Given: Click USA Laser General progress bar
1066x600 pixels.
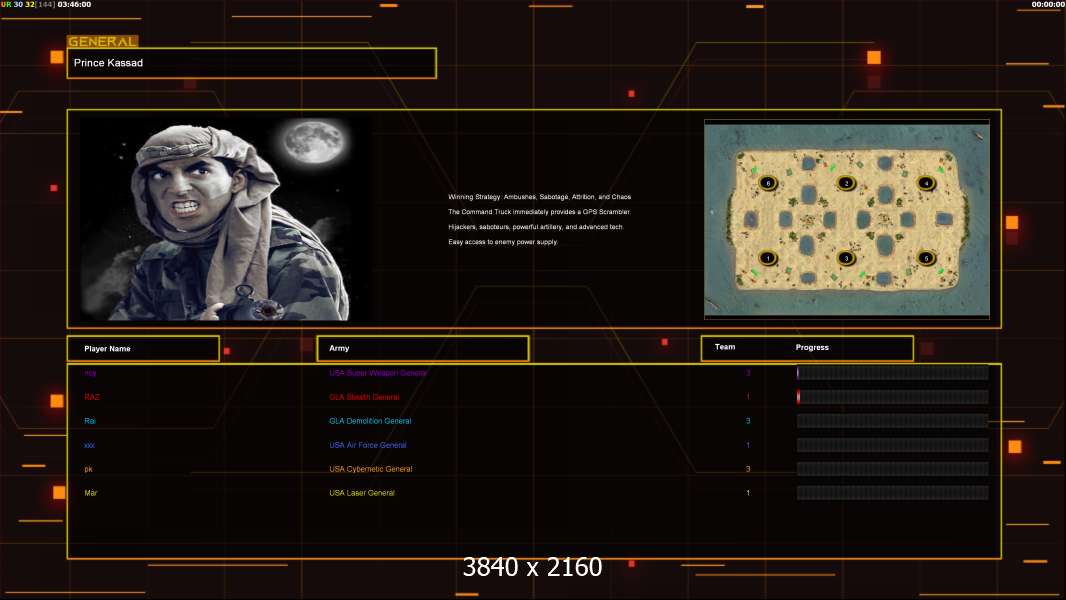Looking at the screenshot, I should [x=893, y=493].
